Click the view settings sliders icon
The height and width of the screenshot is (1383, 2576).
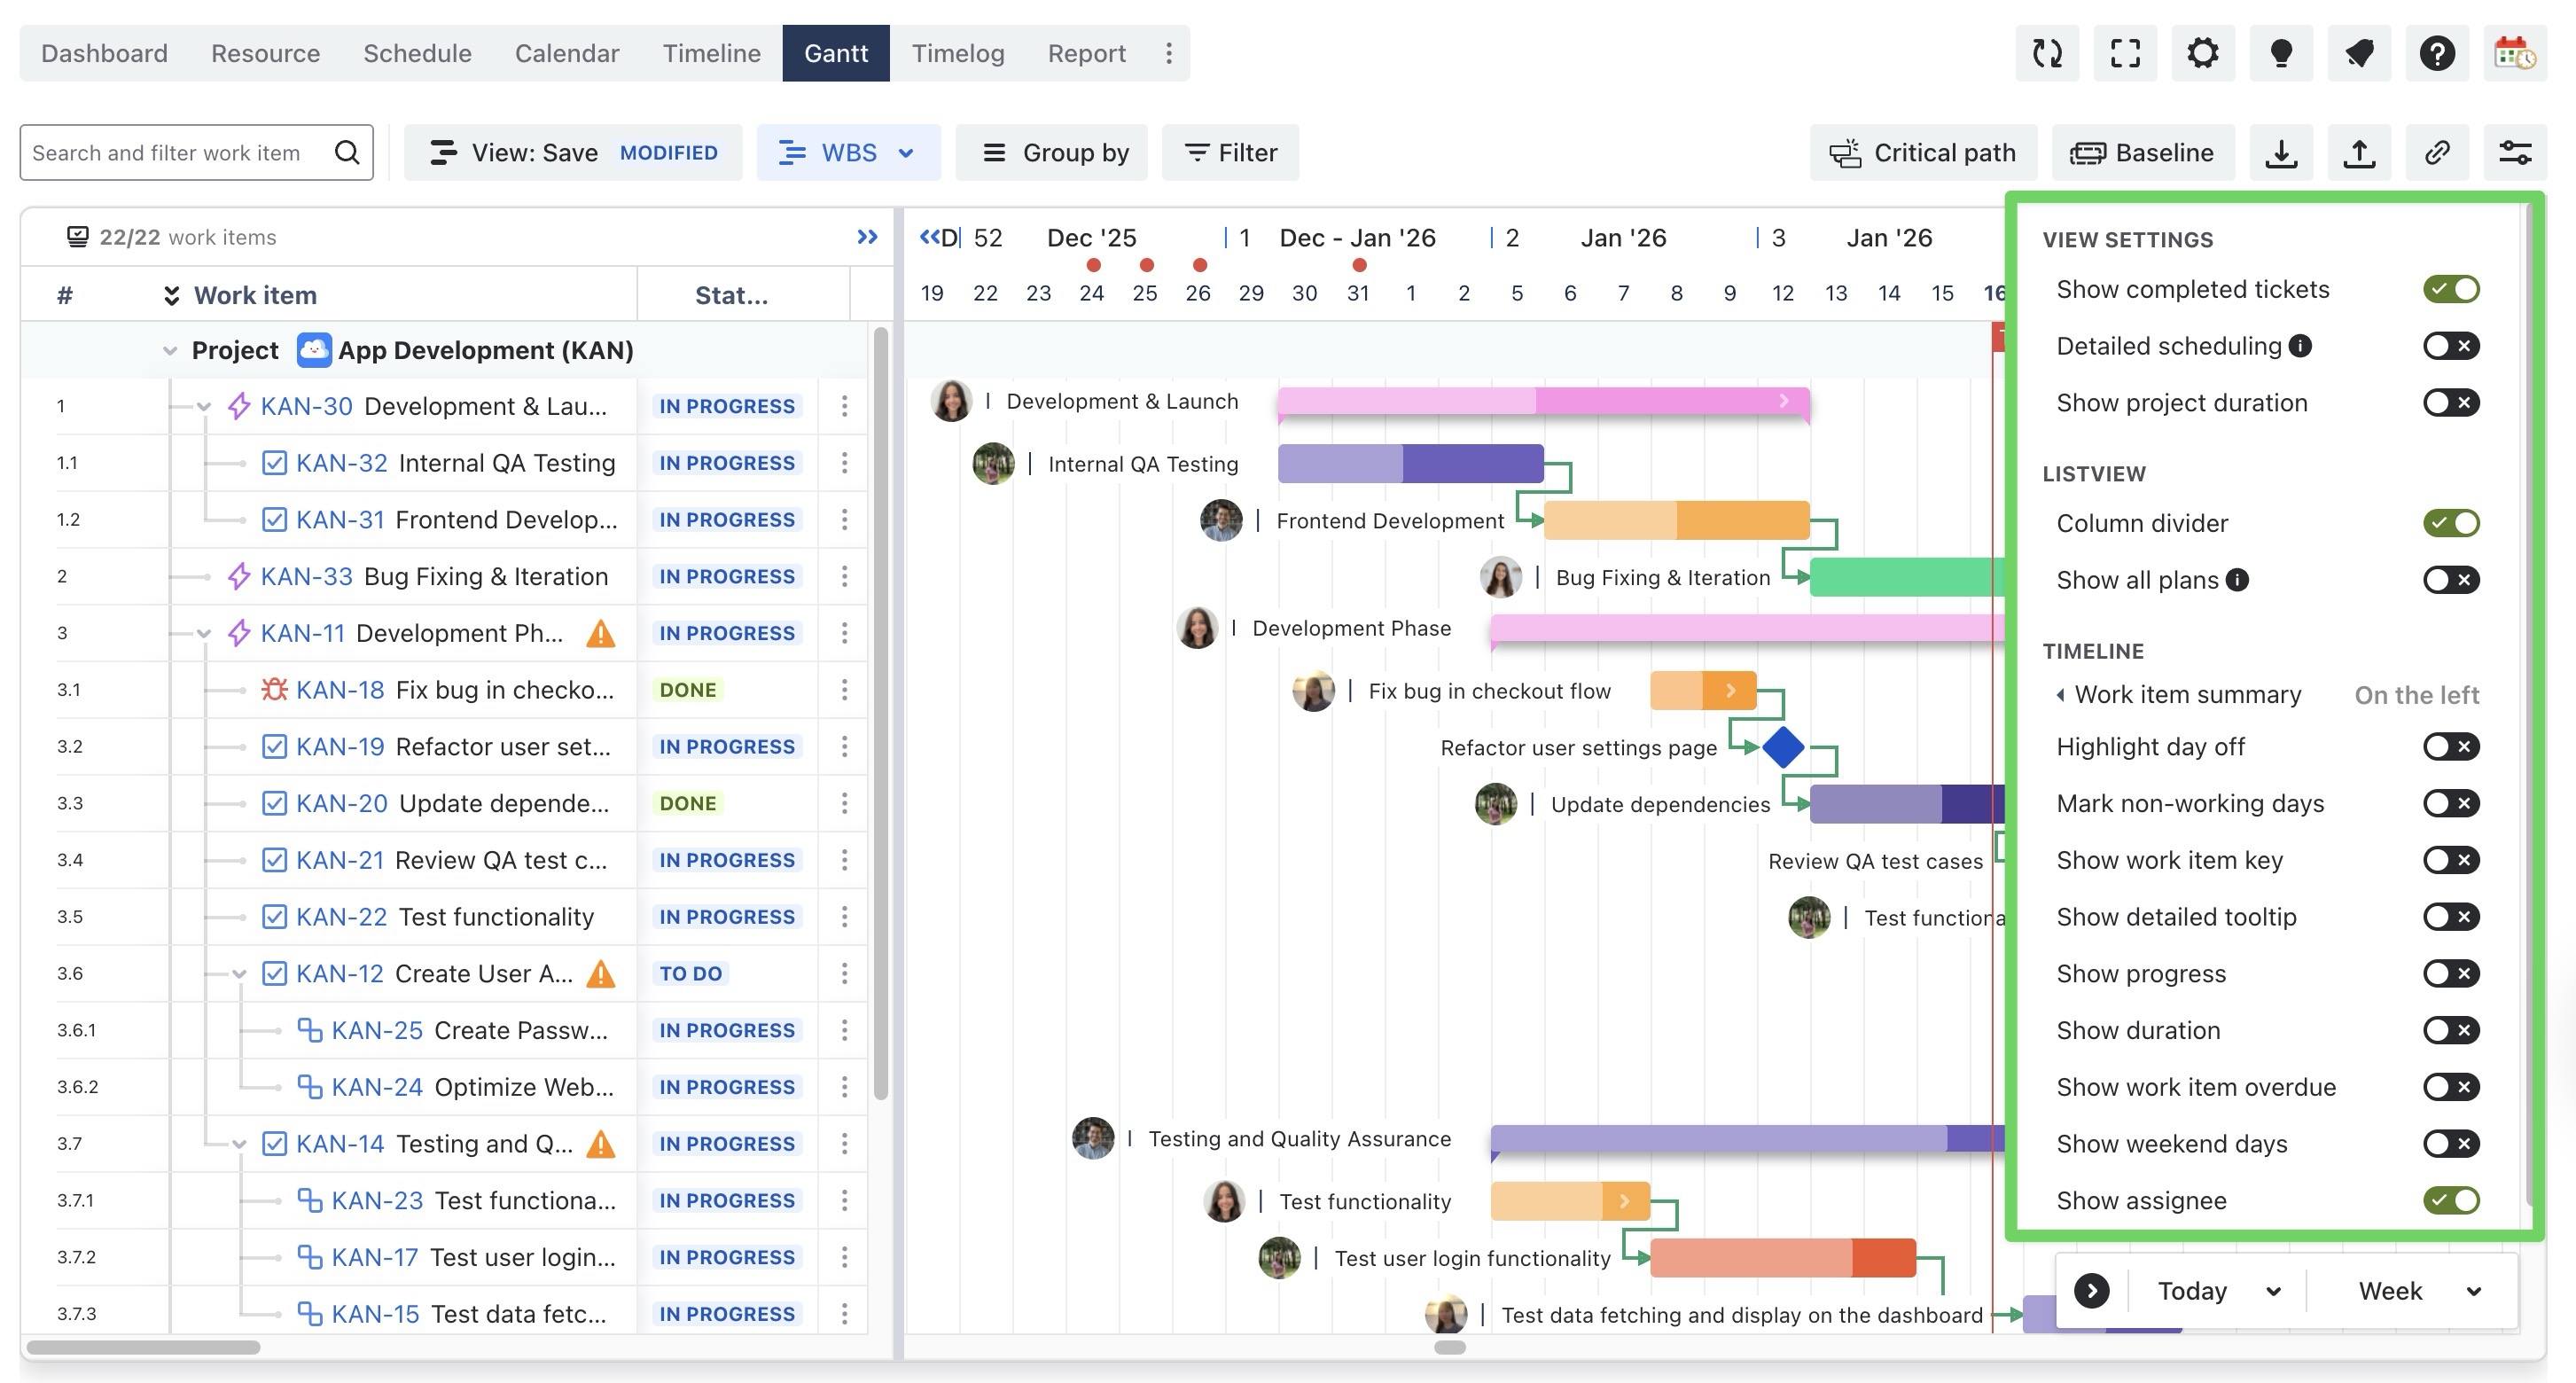[x=2515, y=153]
